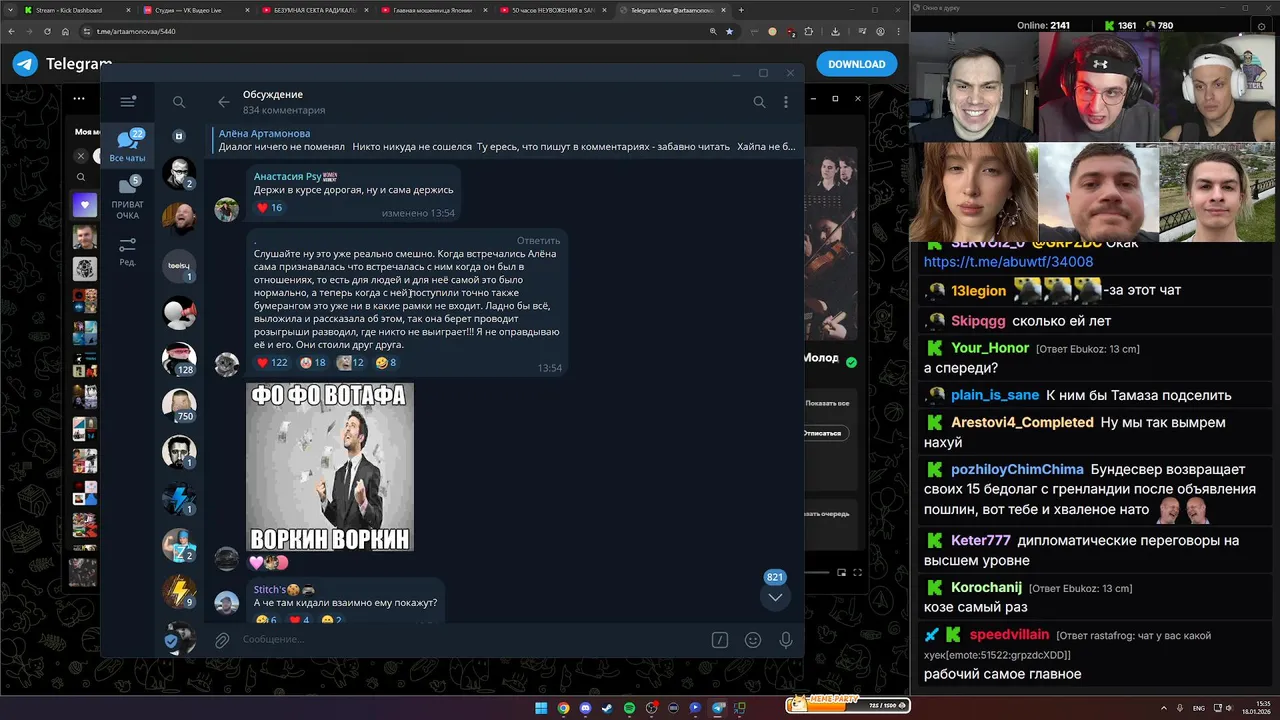This screenshot has width=1280, height=720.
Task: Open chat with 128 unread badge
Action: click(179, 358)
